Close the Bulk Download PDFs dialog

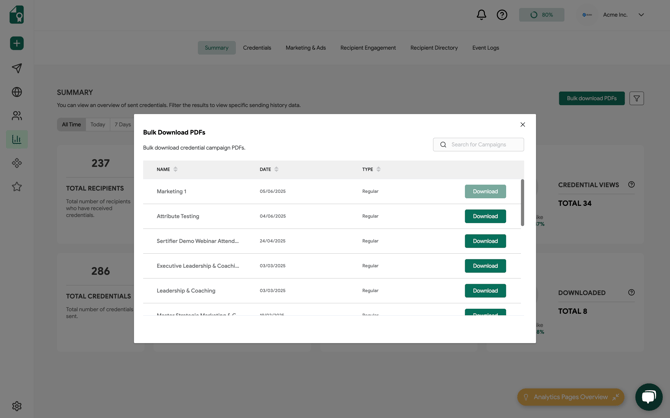tap(522, 125)
